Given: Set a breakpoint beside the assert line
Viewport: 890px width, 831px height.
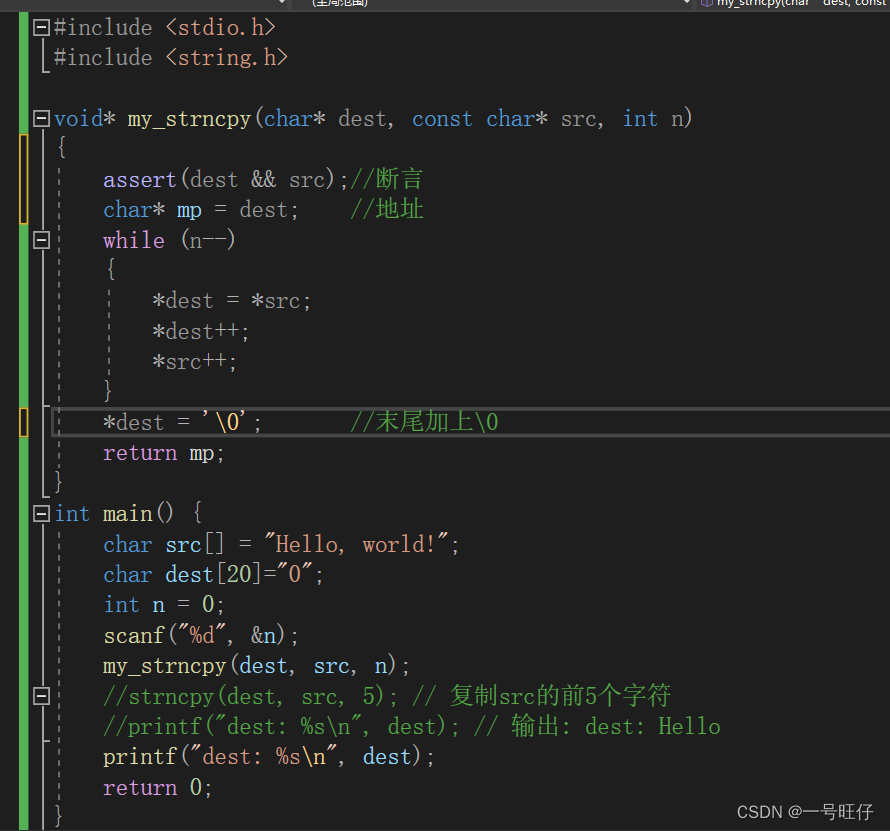Looking at the screenshot, I should (10, 179).
